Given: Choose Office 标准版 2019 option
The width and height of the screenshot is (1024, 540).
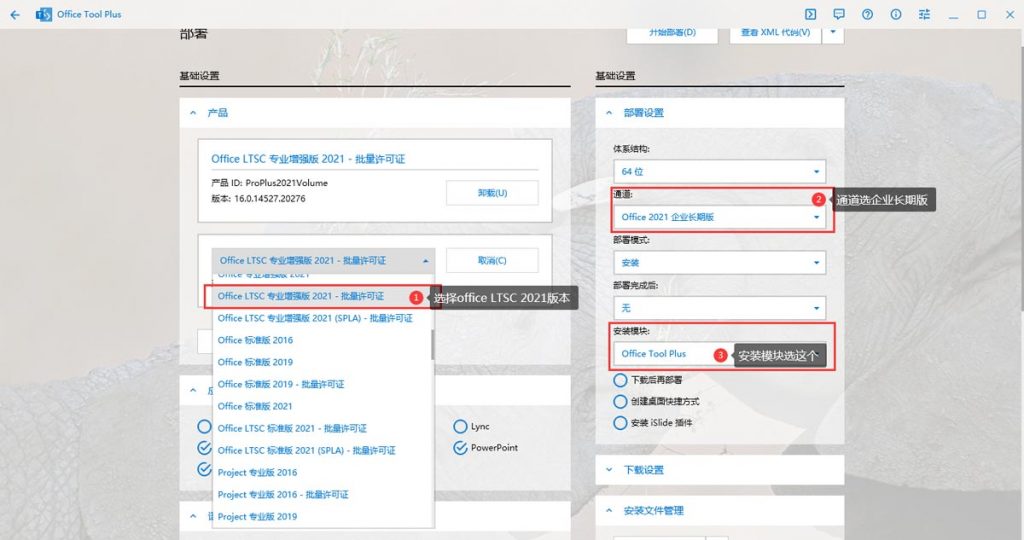Looking at the screenshot, I should tap(323, 362).
